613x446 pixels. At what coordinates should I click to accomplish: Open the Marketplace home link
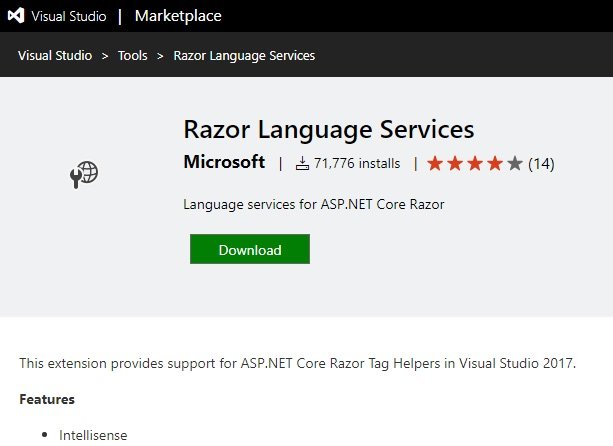pyautogui.click(x=178, y=16)
